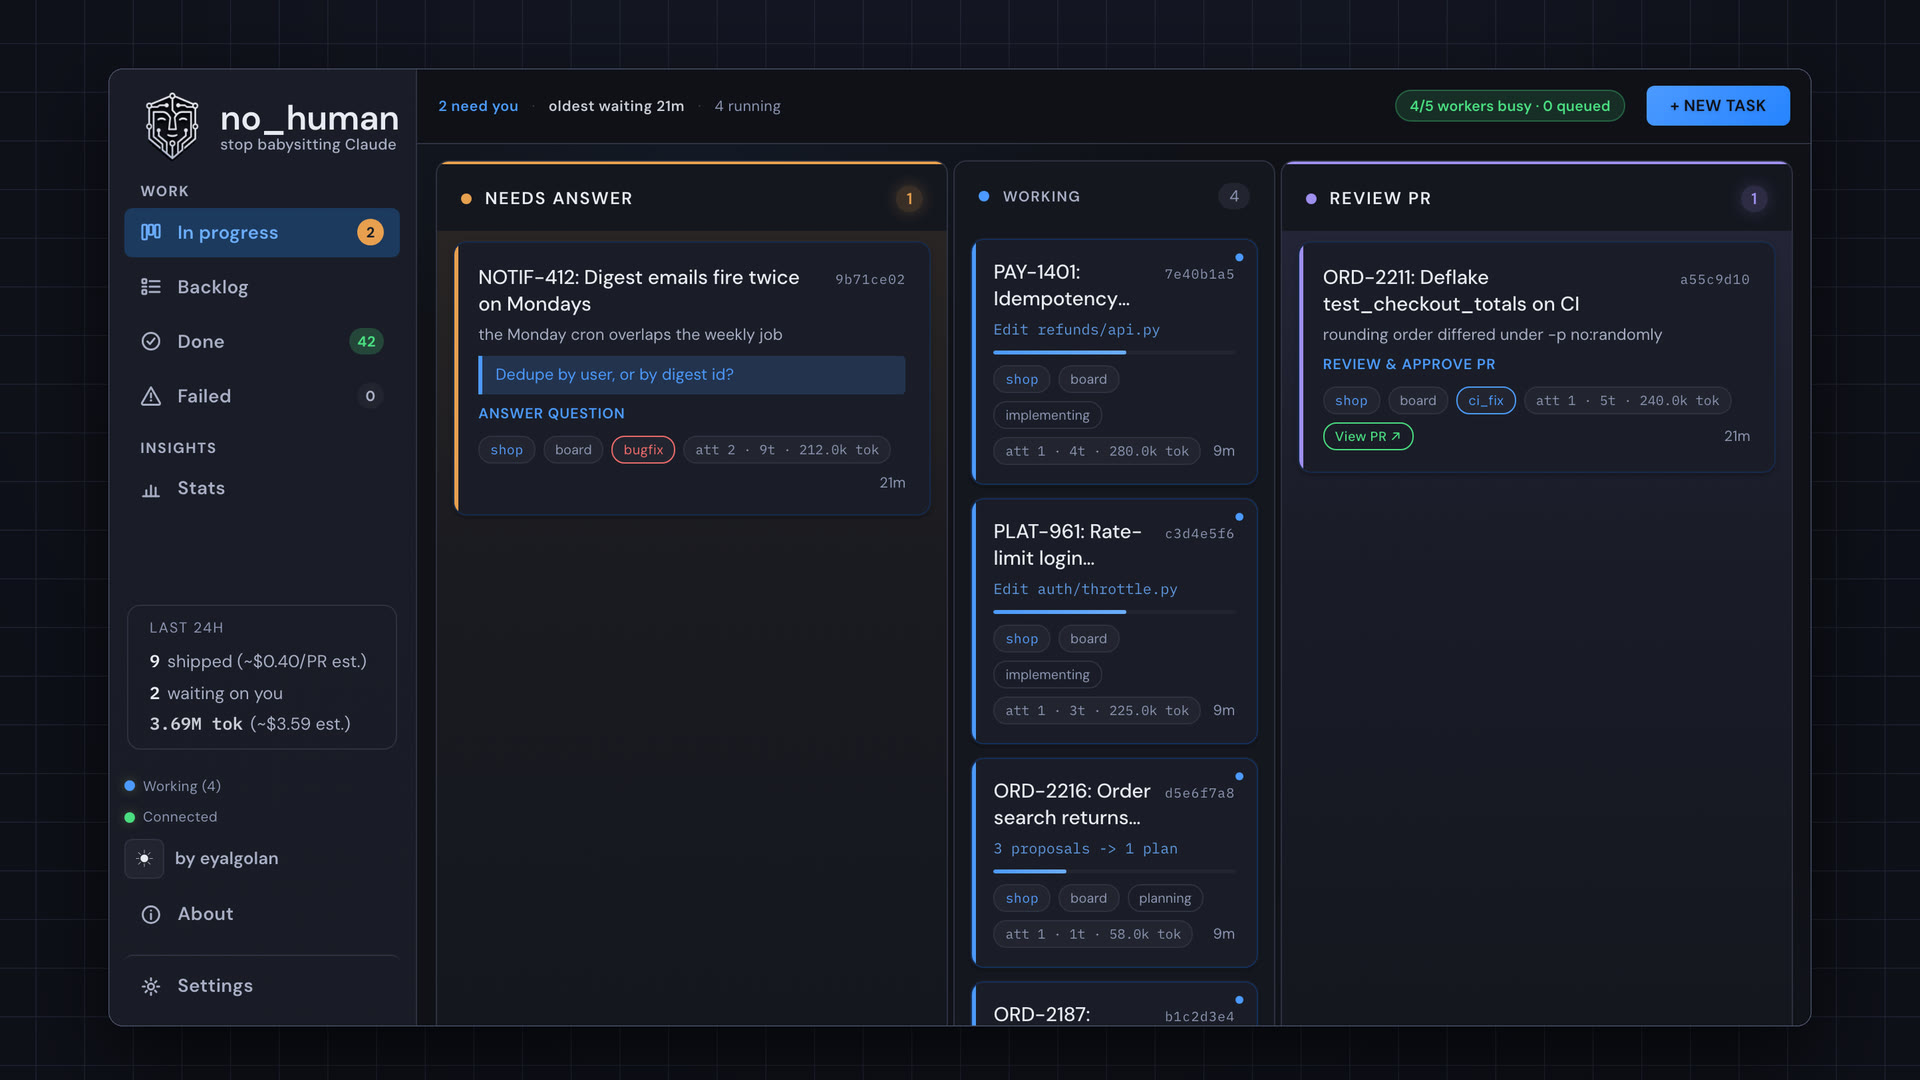Click the workers busy status pill

(x=1510, y=106)
